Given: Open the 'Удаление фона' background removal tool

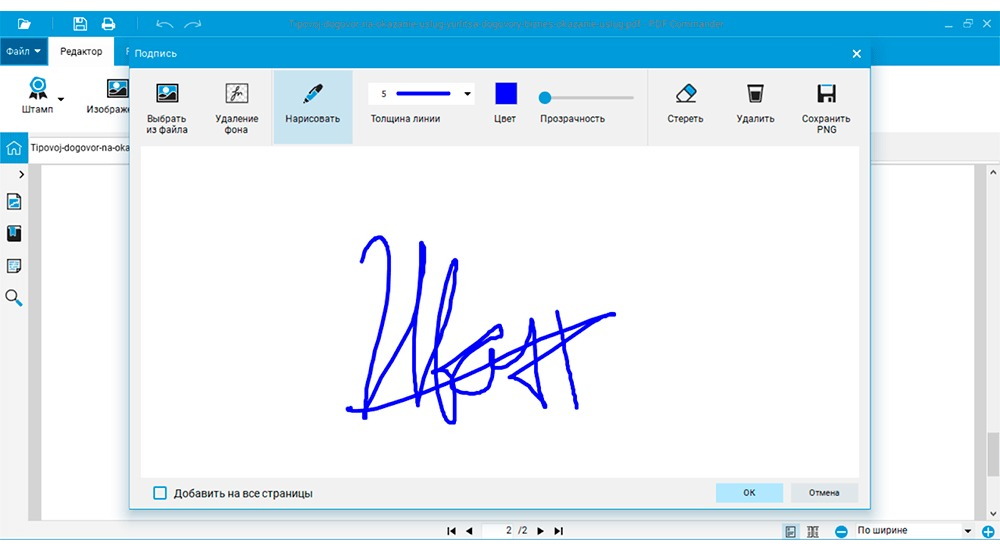Looking at the screenshot, I should click(x=237, y=93).
